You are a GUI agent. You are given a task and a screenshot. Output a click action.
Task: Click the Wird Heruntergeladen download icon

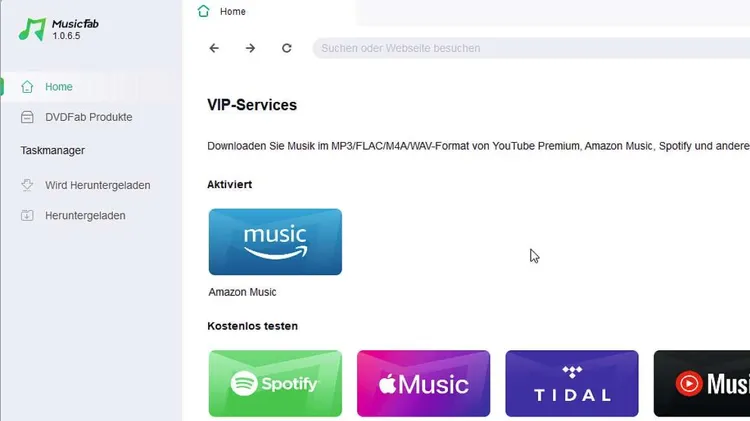tap(27, 185)
